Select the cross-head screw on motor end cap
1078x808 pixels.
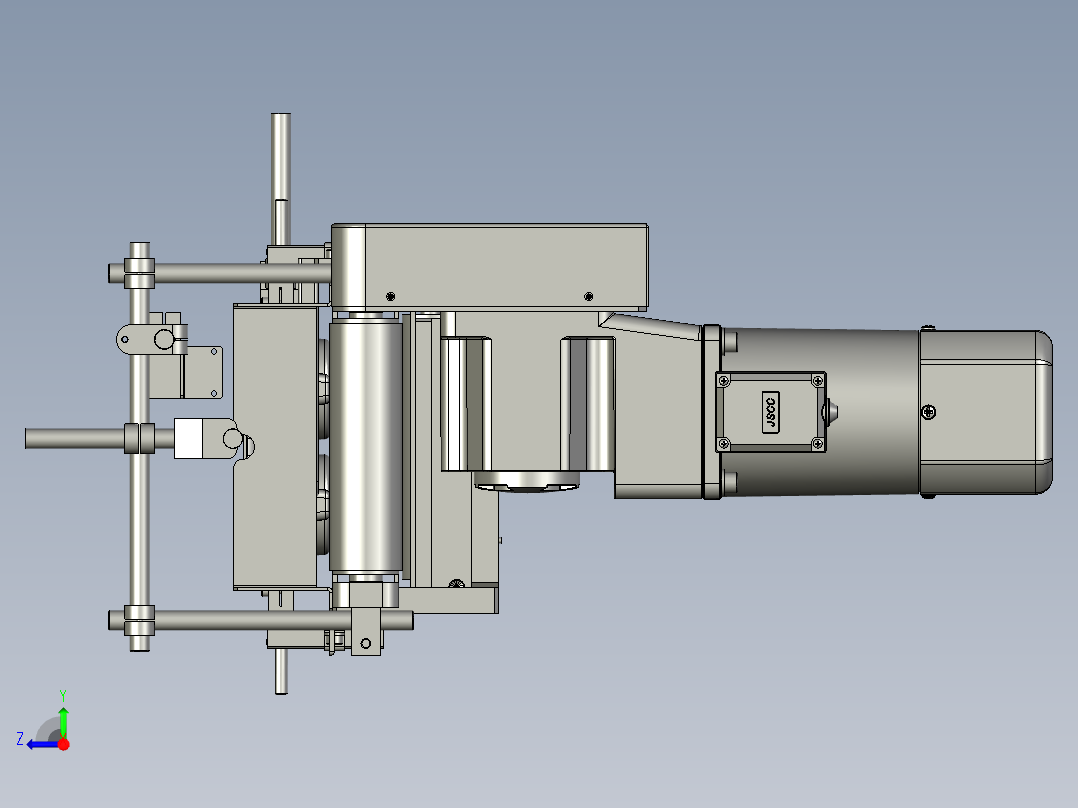928,412
